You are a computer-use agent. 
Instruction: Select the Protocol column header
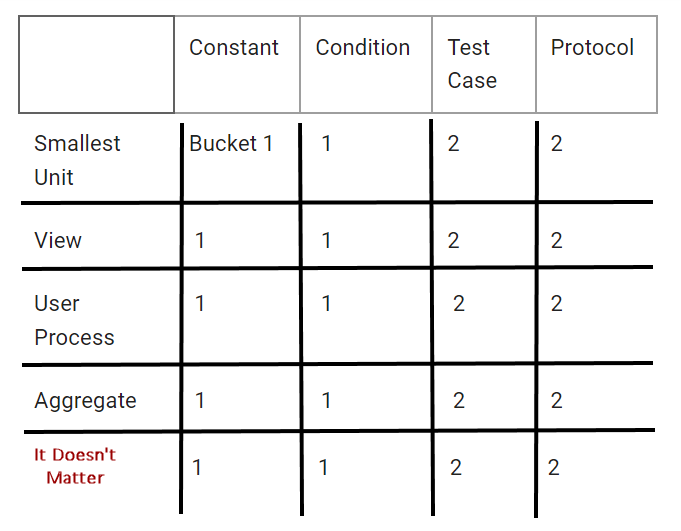click(x=592, y=48)
